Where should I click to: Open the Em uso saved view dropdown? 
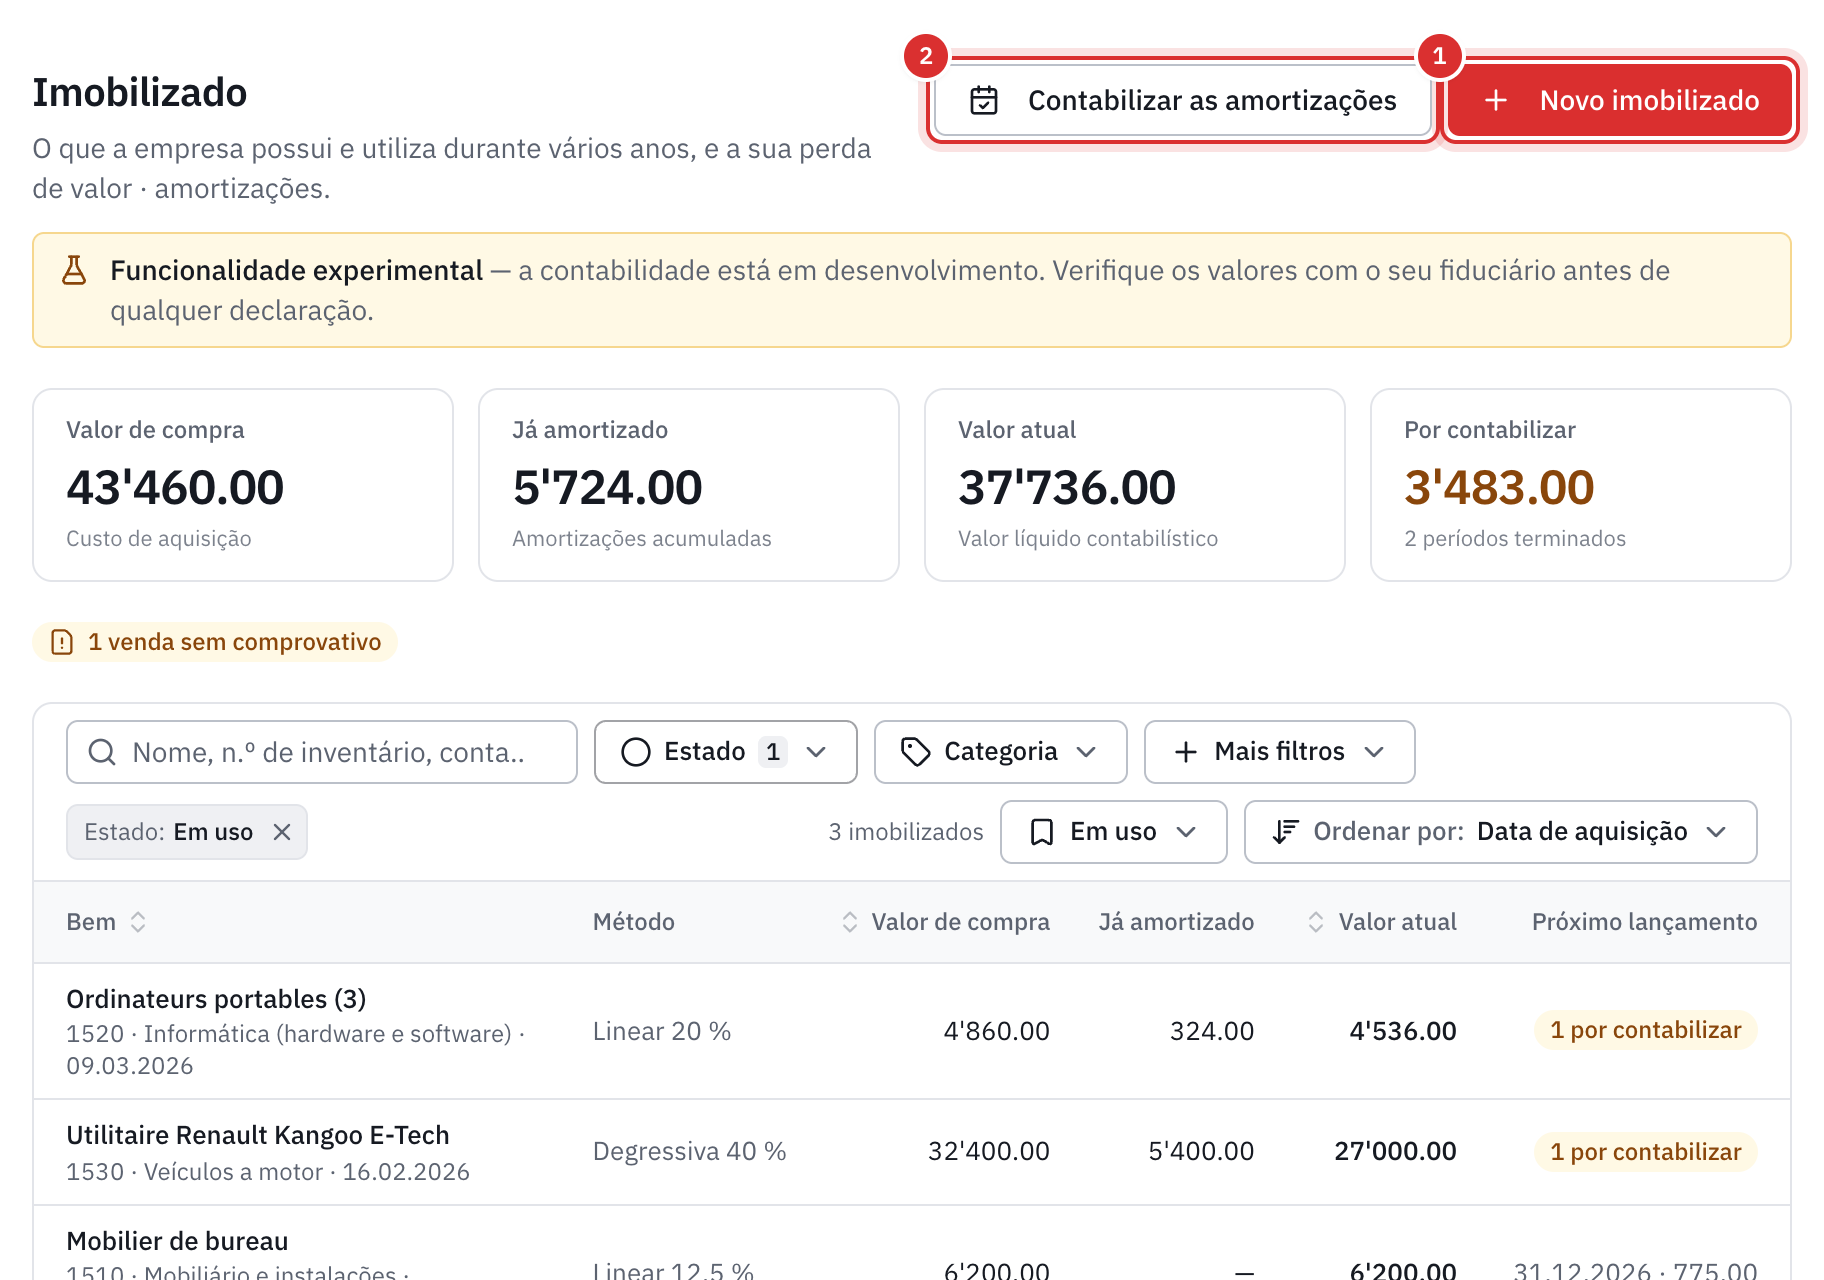click(x=1113, y=832)
